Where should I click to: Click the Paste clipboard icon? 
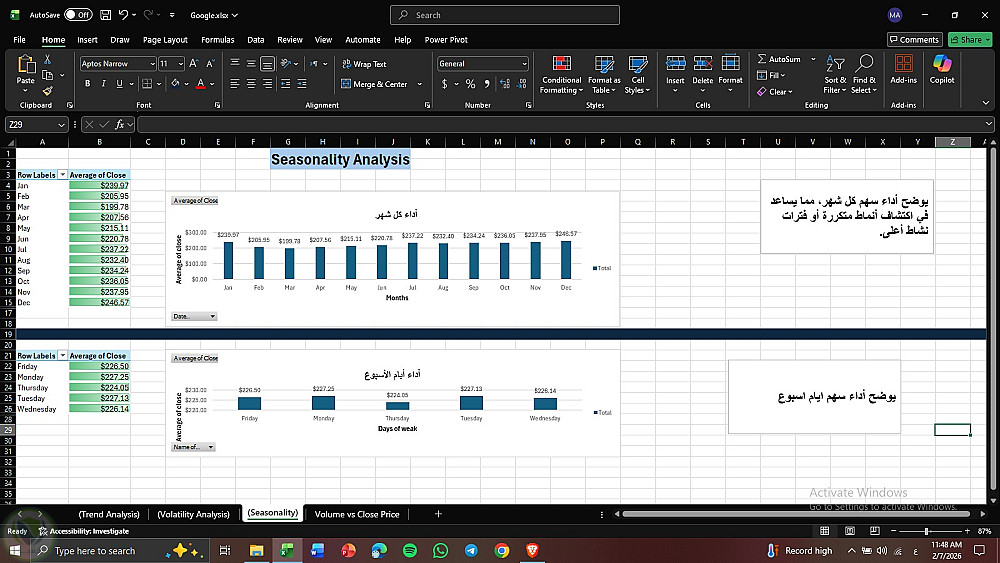coord(26,64)
